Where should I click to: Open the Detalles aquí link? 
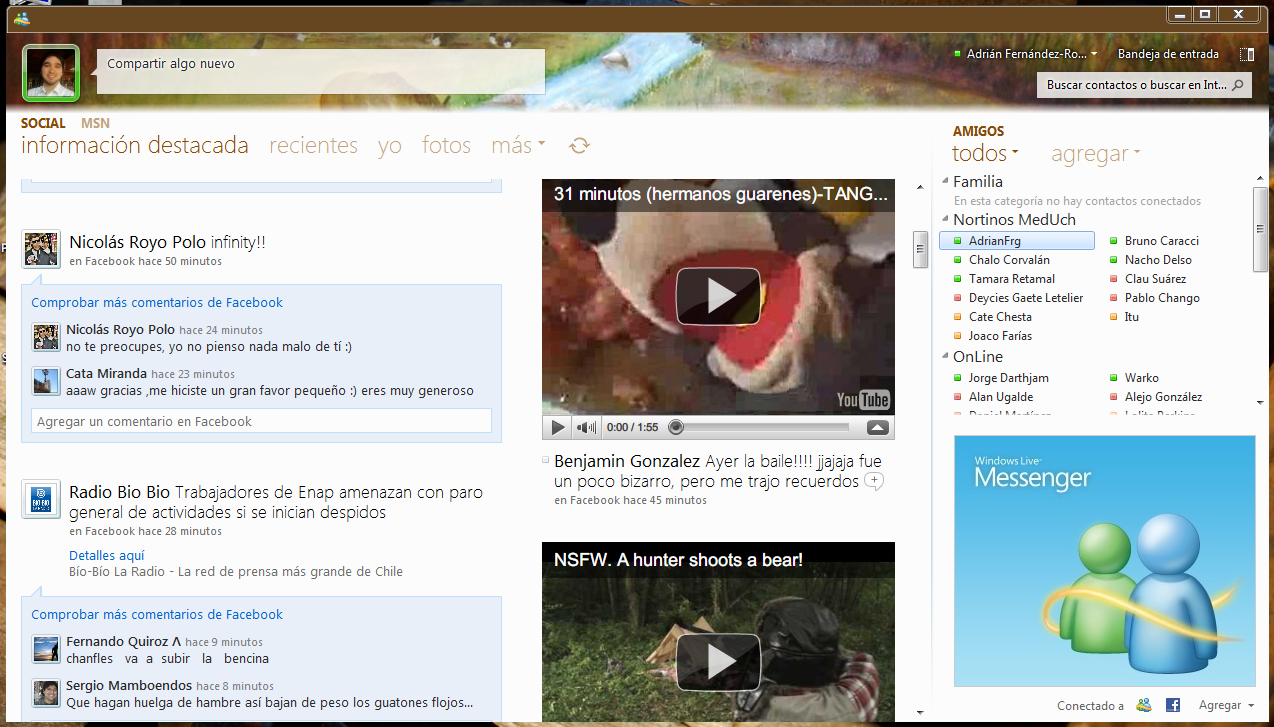107,555
